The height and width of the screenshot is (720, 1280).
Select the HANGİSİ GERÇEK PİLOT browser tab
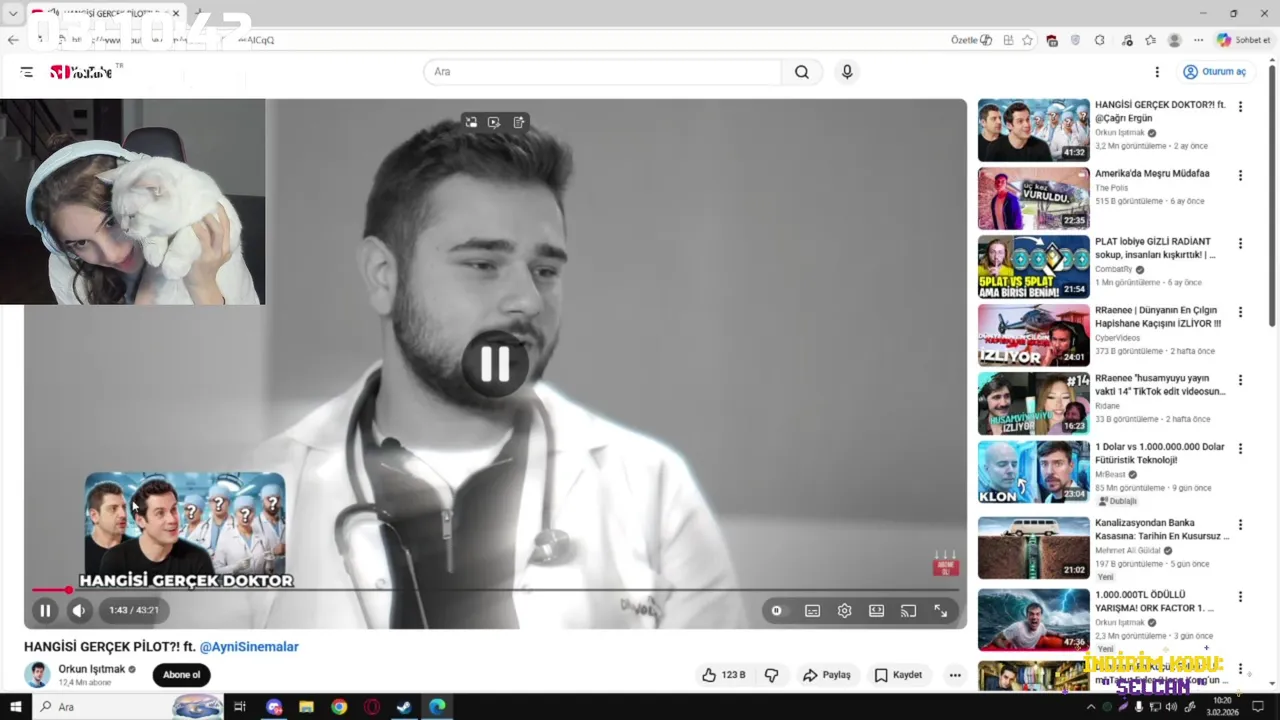point(106,14)
